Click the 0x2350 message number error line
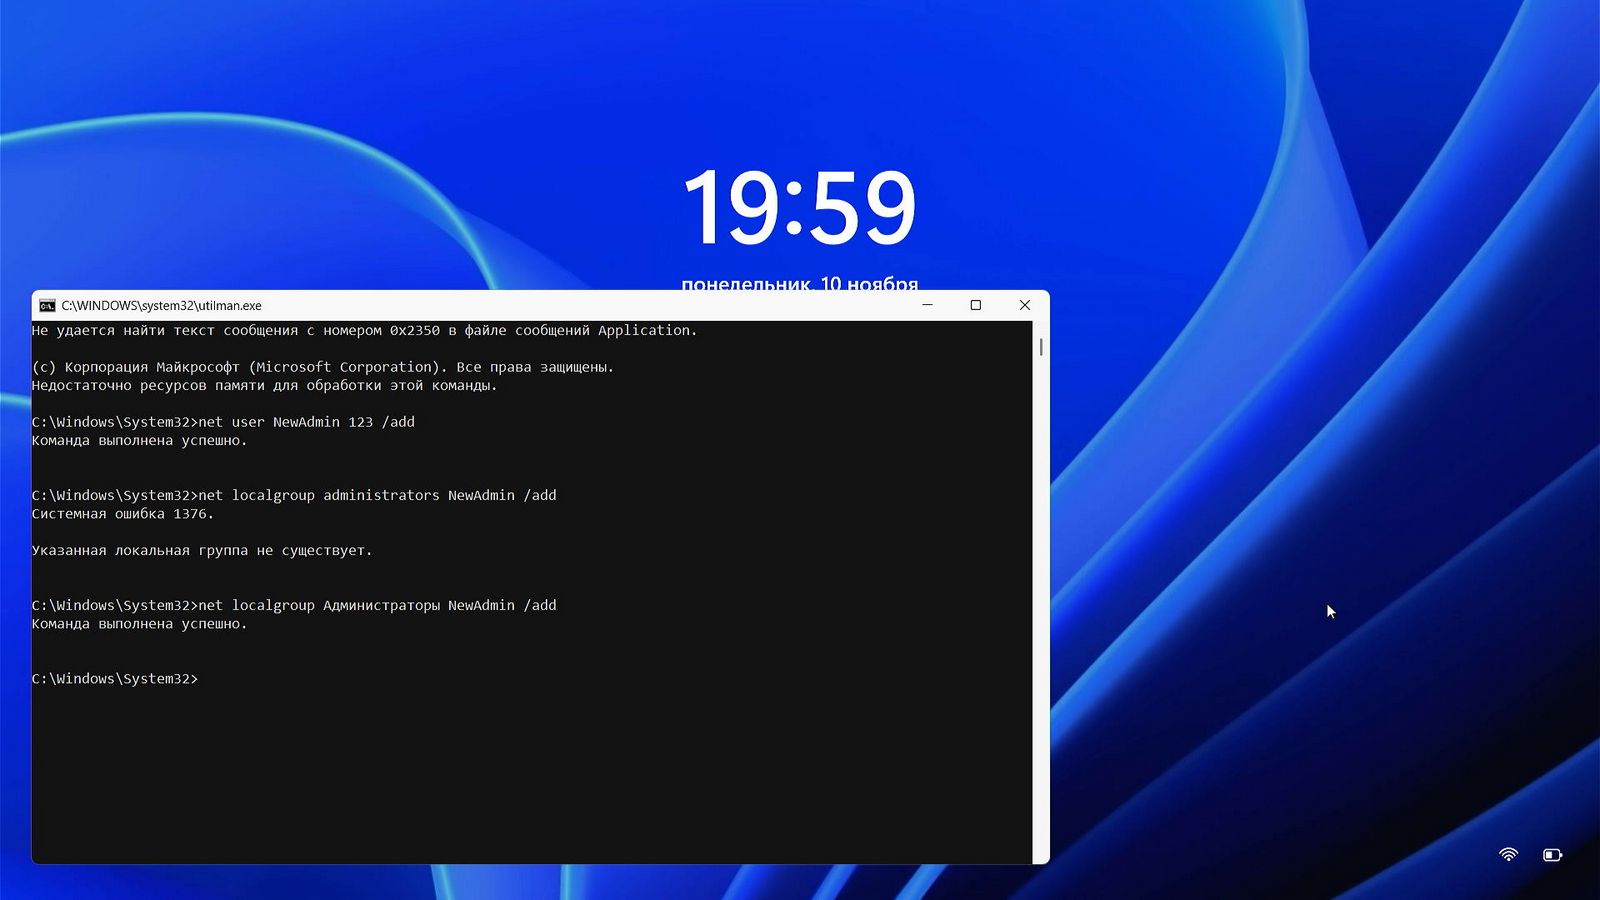The width and height of the screenshot is (1600, 900). 364,330
